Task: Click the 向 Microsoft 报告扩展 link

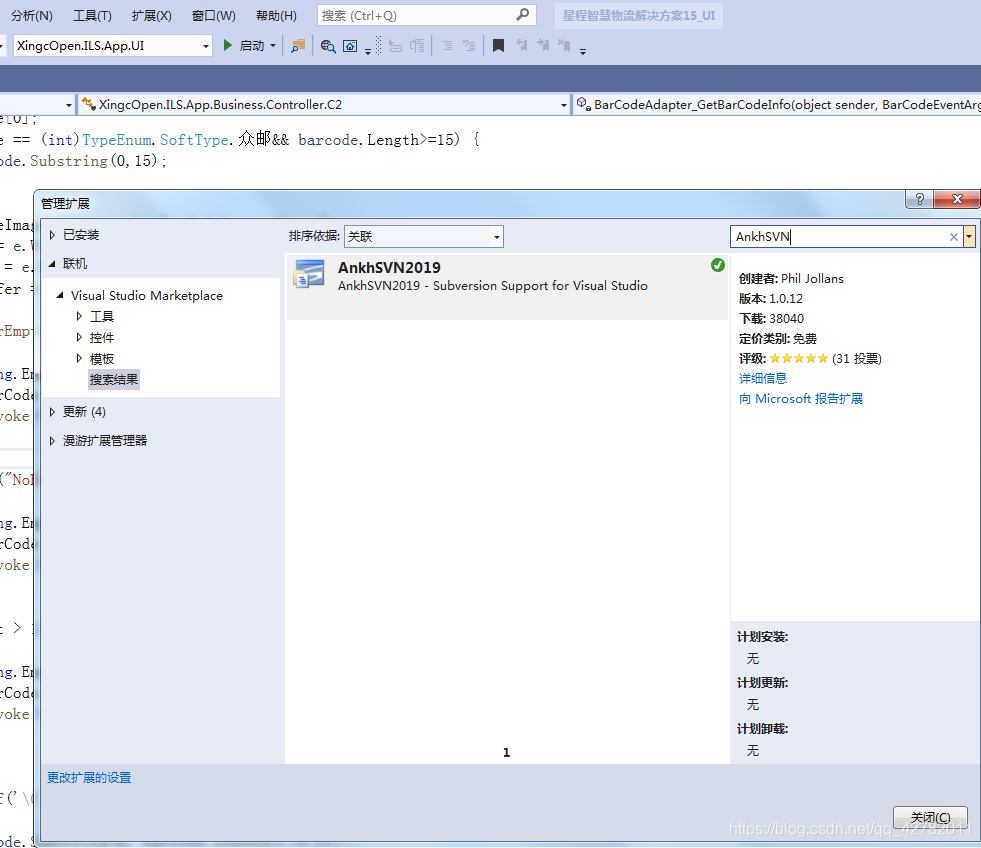Action: (800, 399)
